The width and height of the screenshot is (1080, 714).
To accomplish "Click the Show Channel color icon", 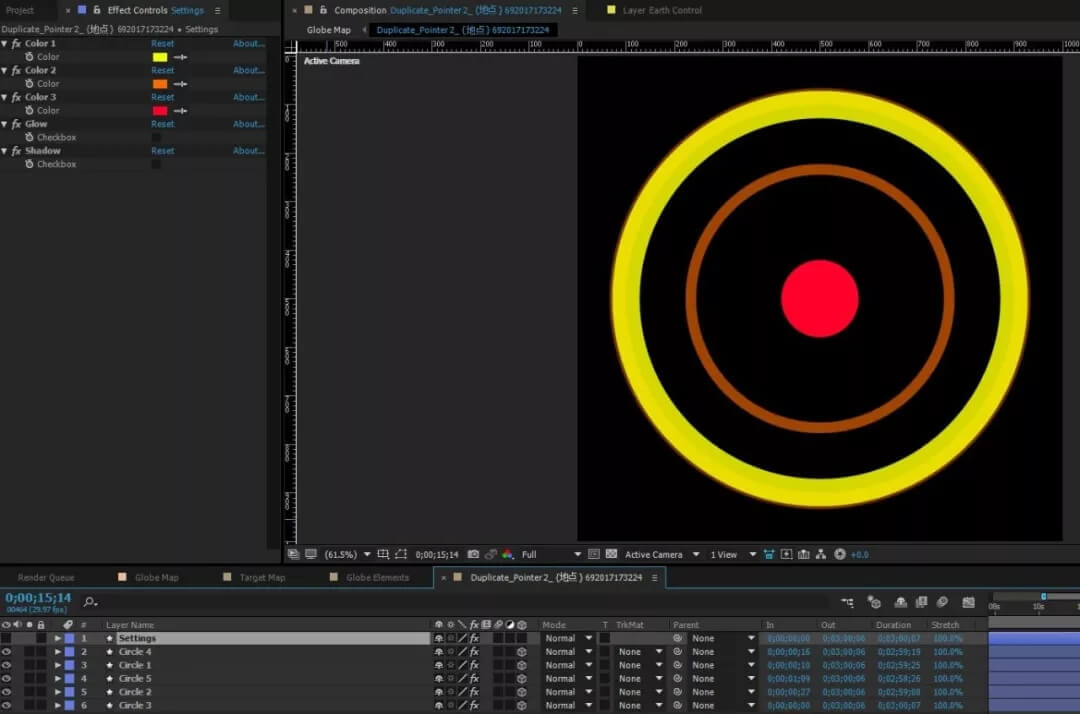I will 507,554.
